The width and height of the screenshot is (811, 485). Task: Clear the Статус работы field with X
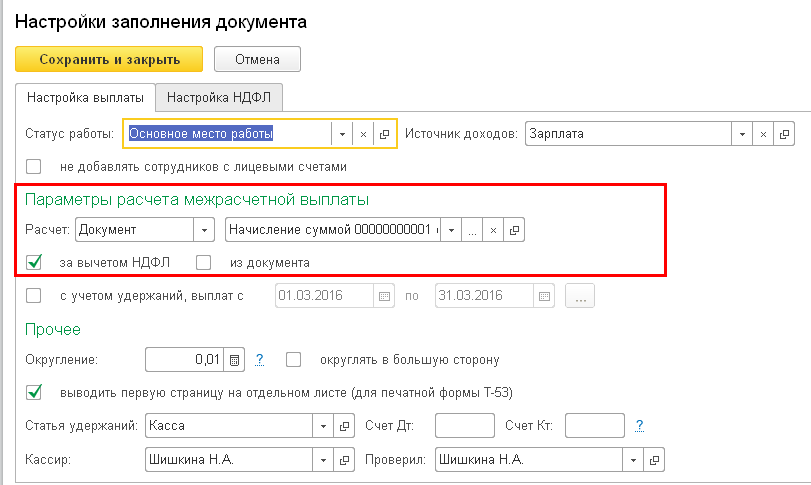363,134
